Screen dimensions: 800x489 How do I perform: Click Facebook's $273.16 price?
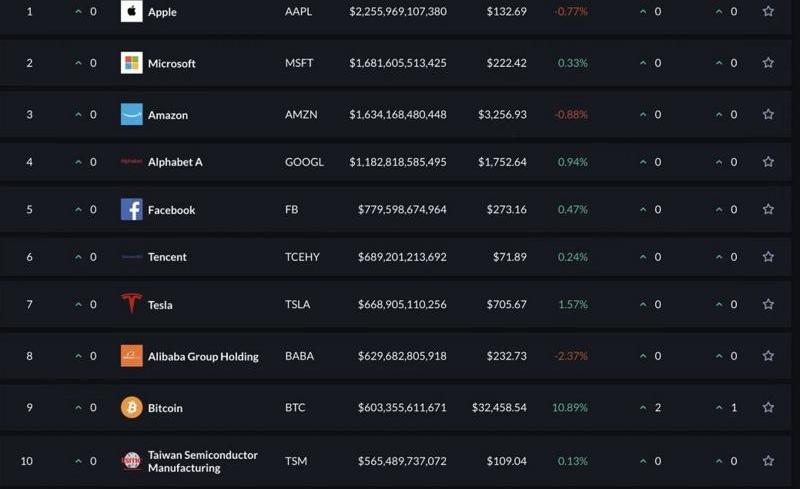point(504,210)
